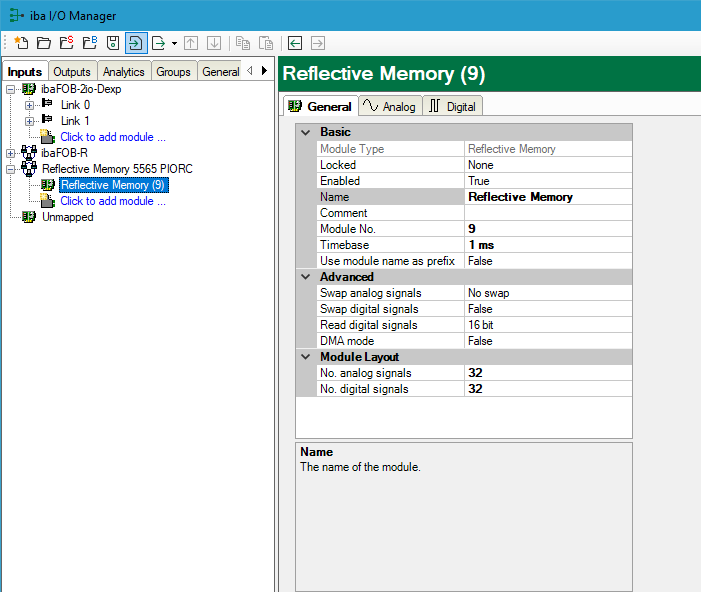Click add module link under ibaFOB-2io-Dexp
Viewport: 701px width, 592px height.
[x=112, y=137]
